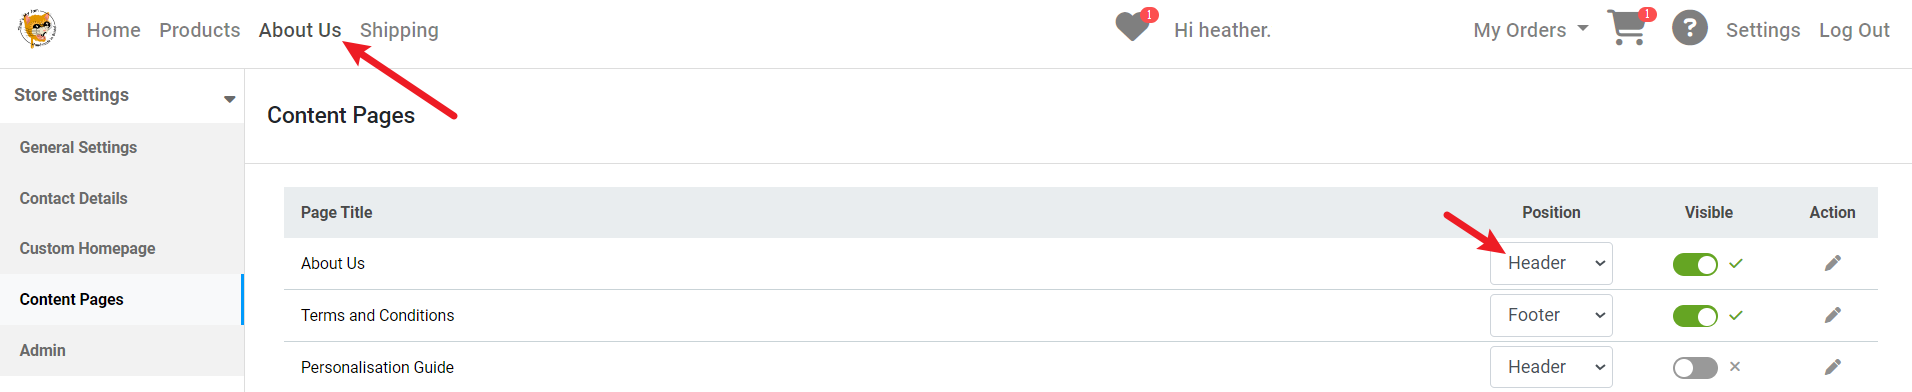The height and width of the screenshot is (392, 1912).
Task: Open Custom Homepage settings
Action: tap(87, 248)
